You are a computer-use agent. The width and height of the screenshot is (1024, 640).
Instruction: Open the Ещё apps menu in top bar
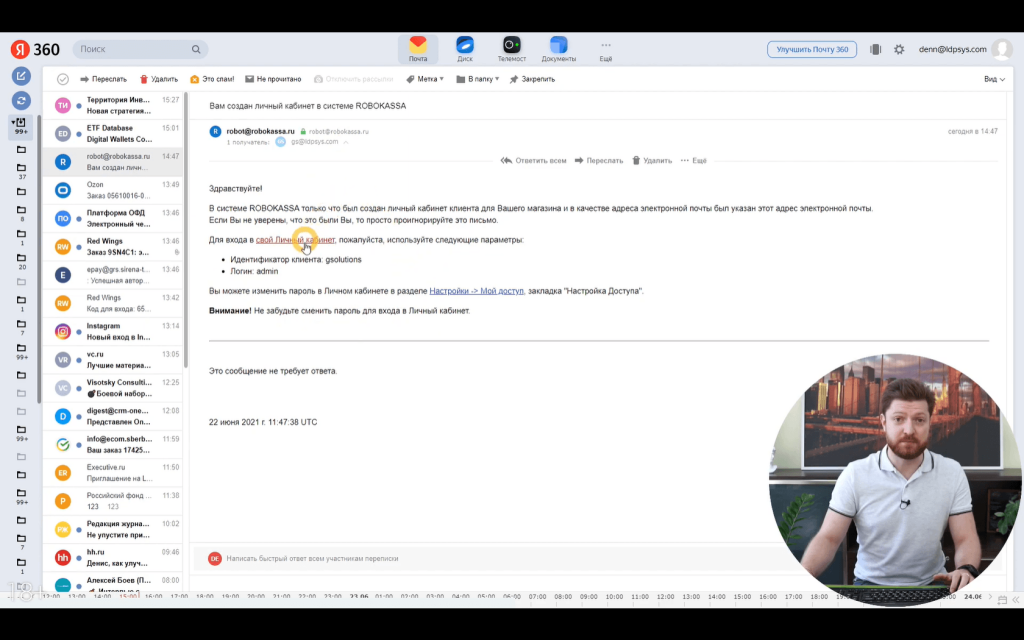(606, 50)
